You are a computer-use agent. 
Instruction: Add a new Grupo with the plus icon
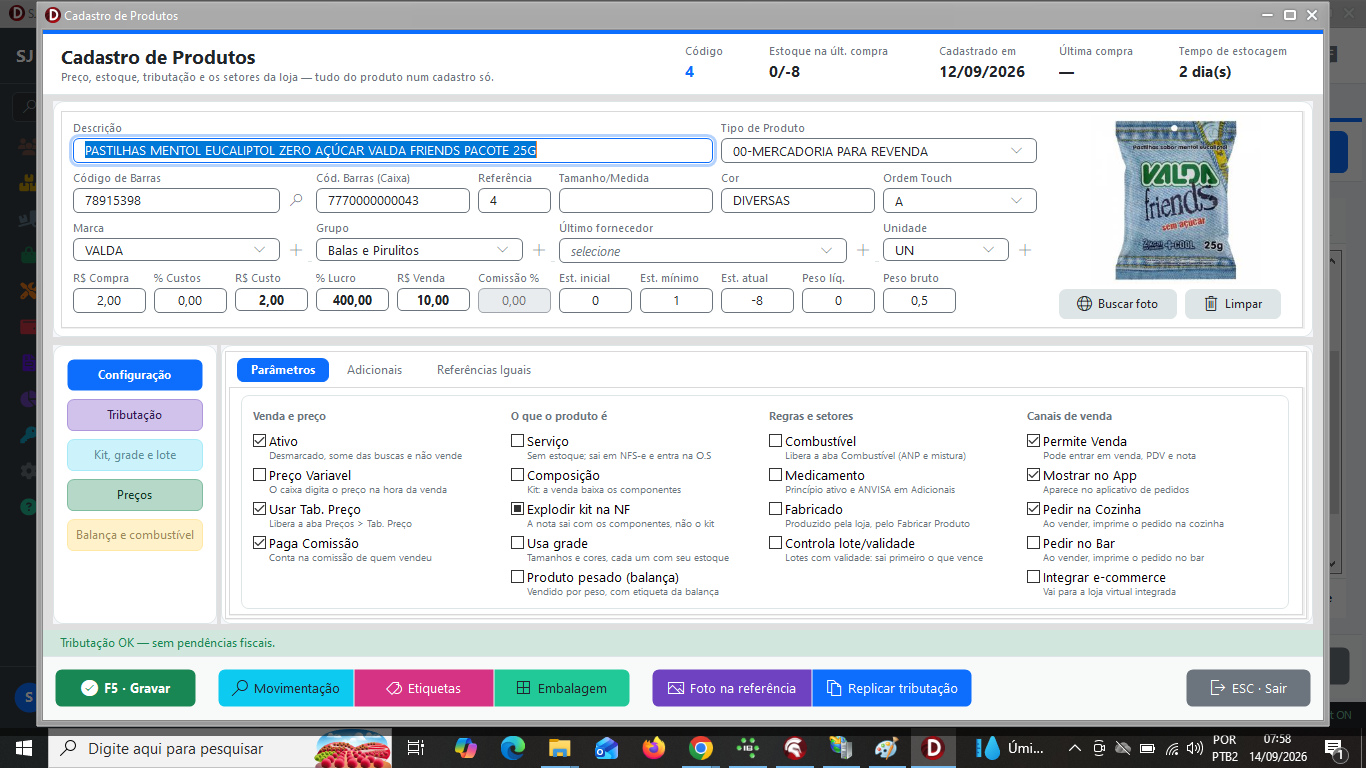(x=539, y=250)
